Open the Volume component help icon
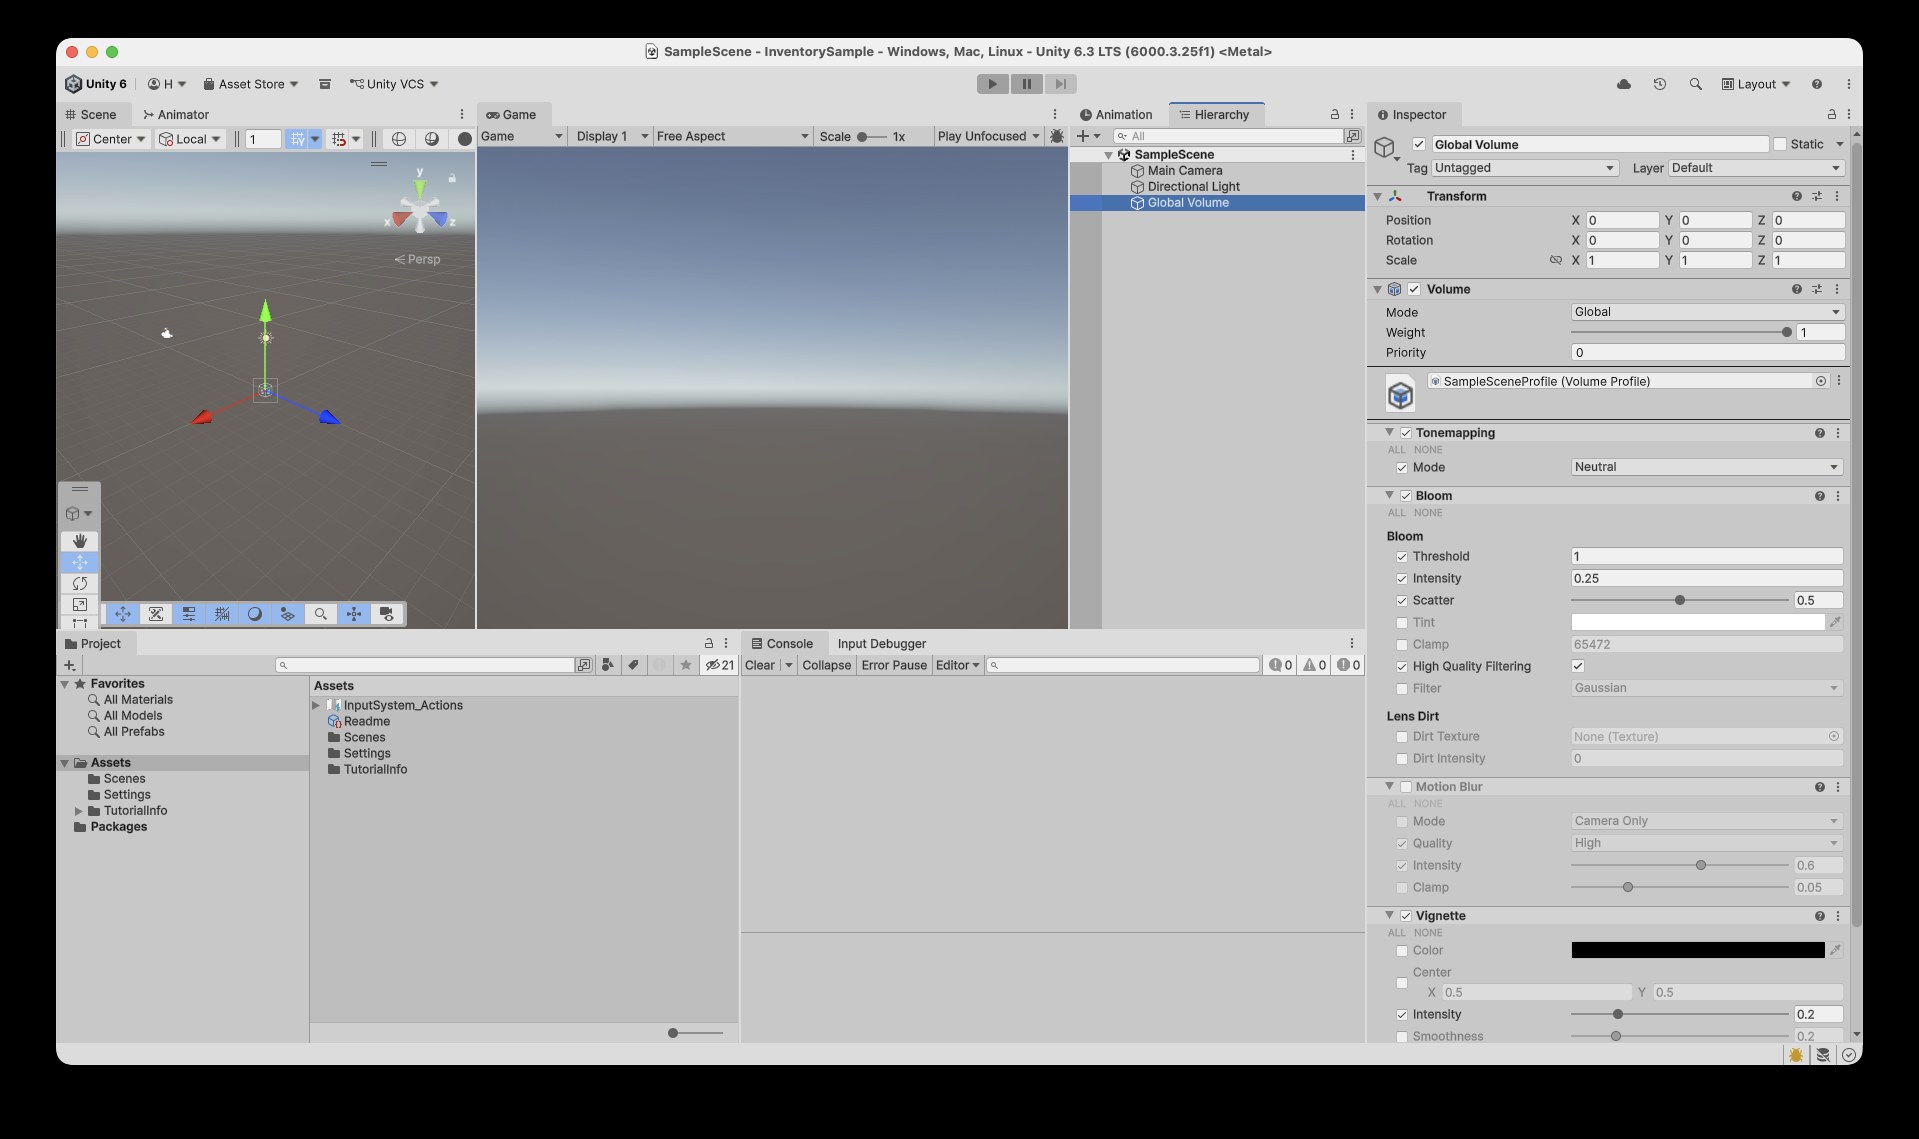Viewport: 1919px width, 1139px height. (x=1797, y=289)
